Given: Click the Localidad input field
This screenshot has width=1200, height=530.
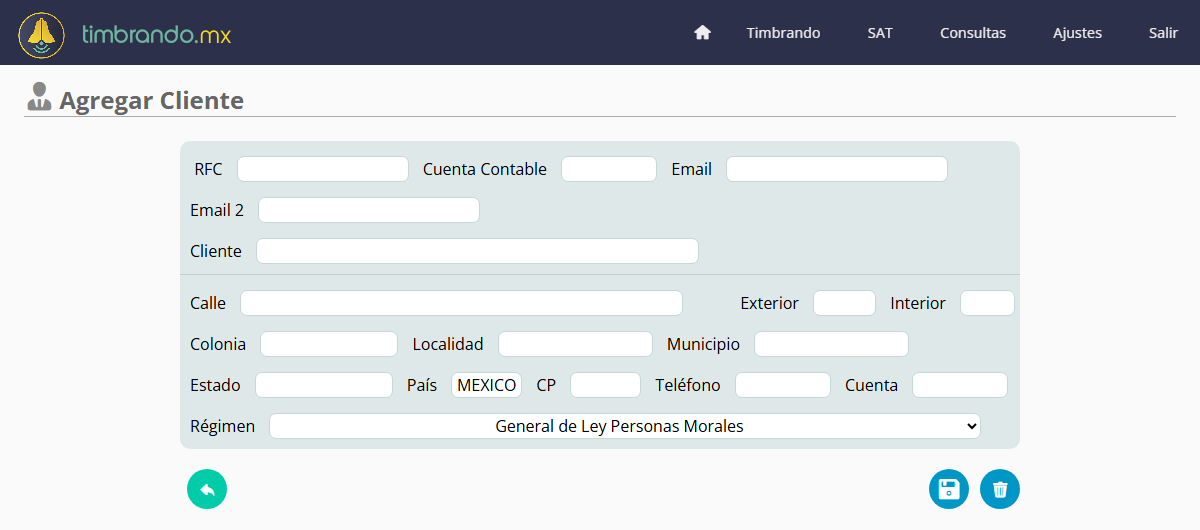Looking at the screenshot, I should (x=575, y=344).
